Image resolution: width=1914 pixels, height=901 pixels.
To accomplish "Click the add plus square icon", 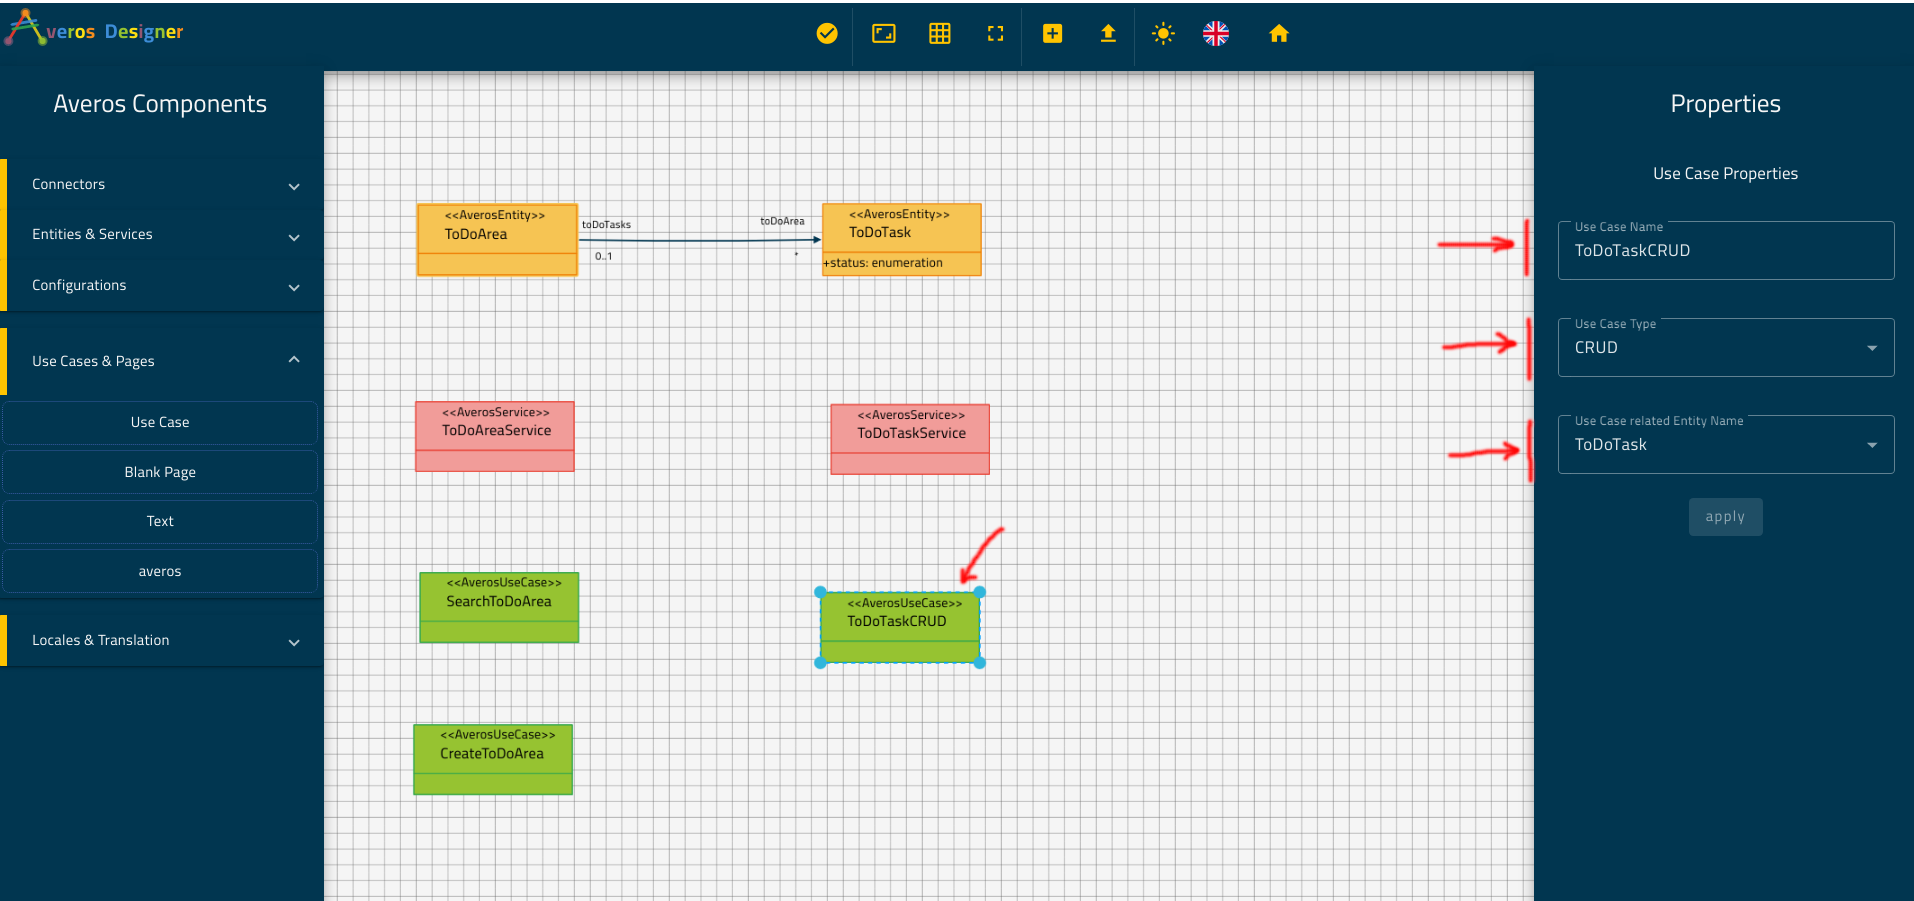I will point(1052,34).
